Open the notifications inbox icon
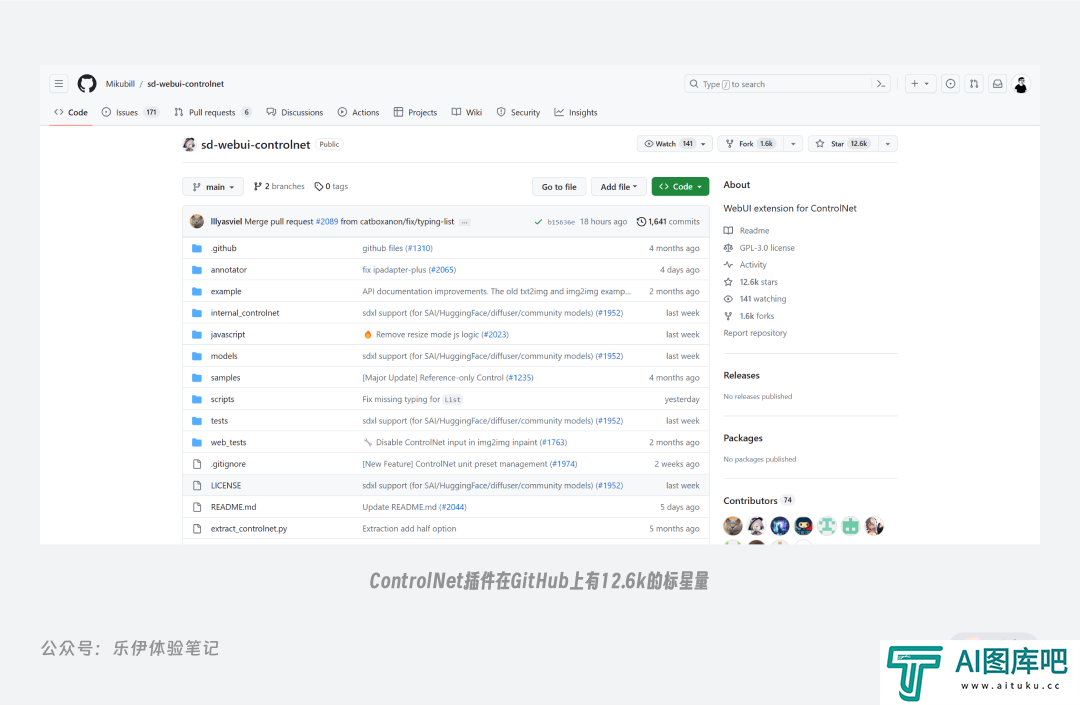1080x705 pixels. (x=997, y=84)
